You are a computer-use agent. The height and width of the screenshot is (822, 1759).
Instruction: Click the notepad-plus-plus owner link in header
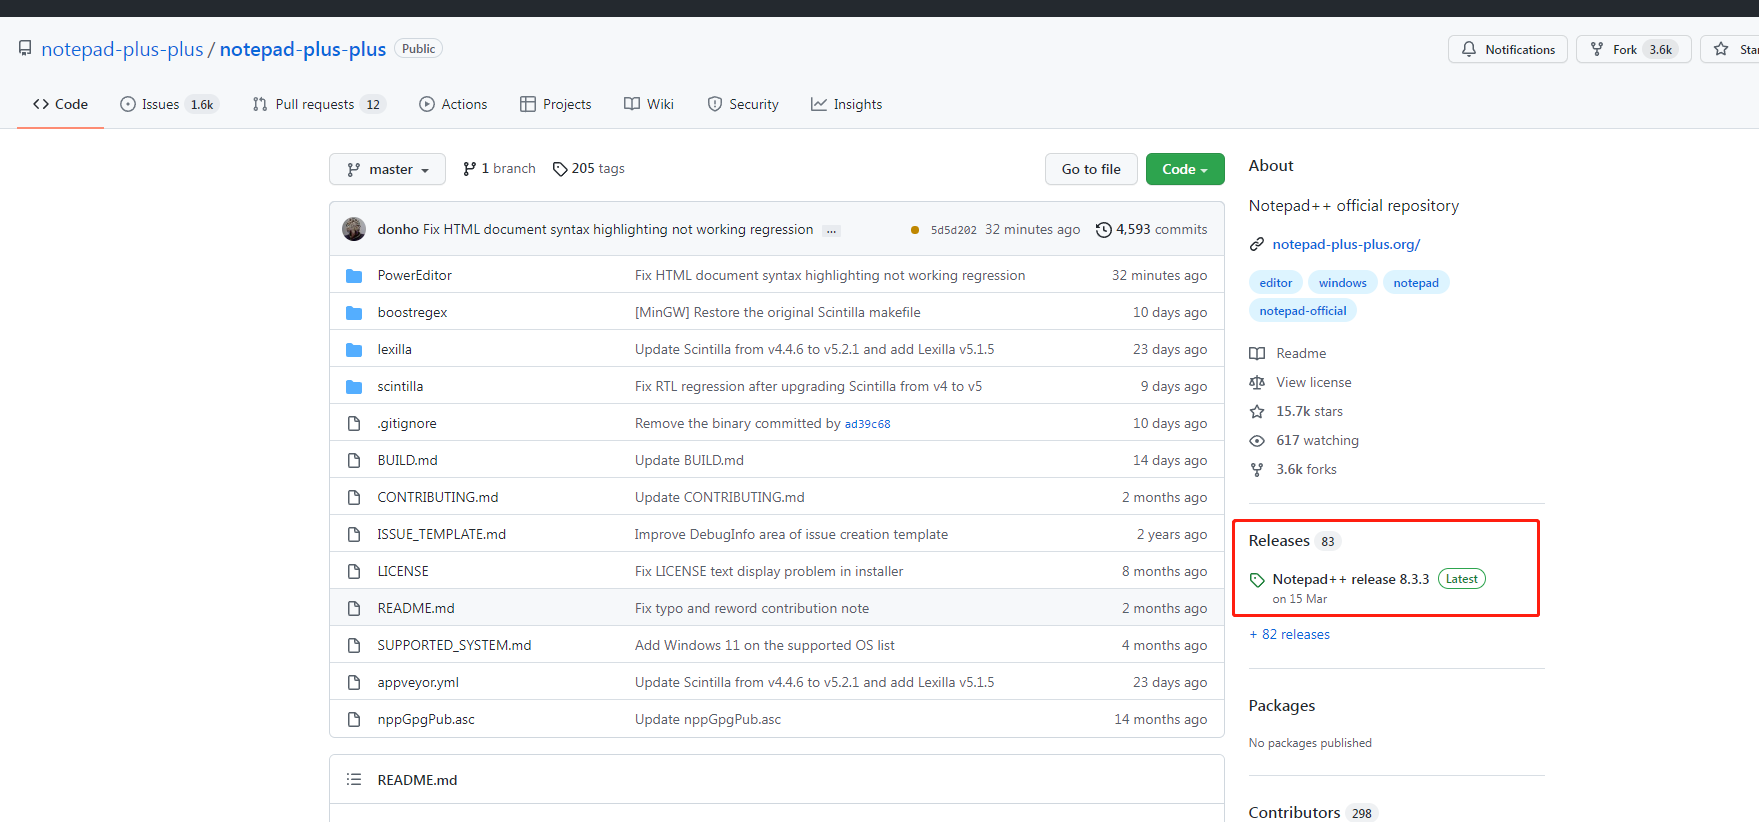(x=122, y=49)
